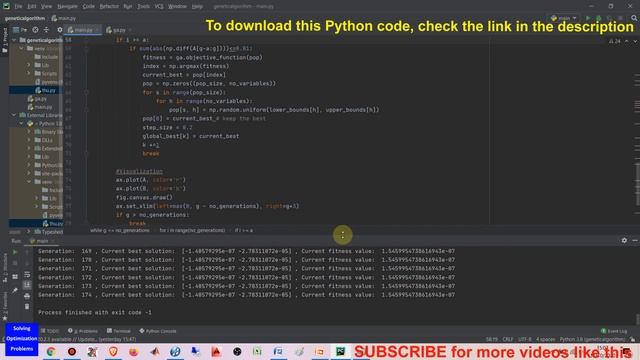
Task: Rerun main with green play icon in Run panel
Action: [15, 252]
